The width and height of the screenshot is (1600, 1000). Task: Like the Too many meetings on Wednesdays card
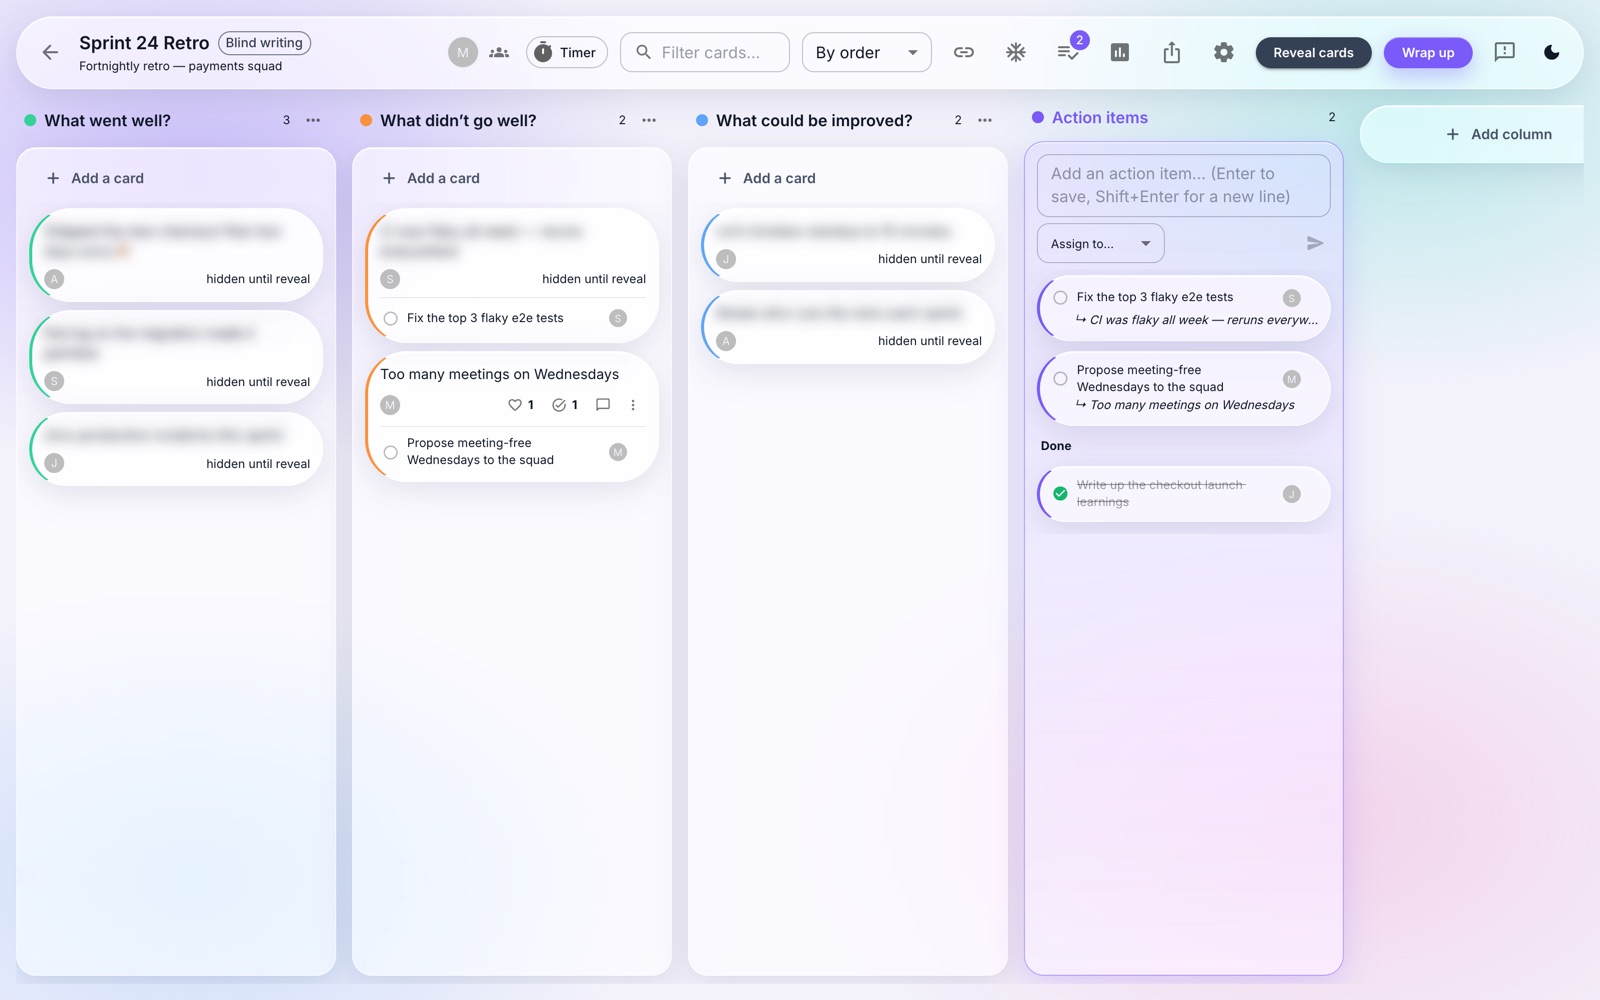coord(515,405)
